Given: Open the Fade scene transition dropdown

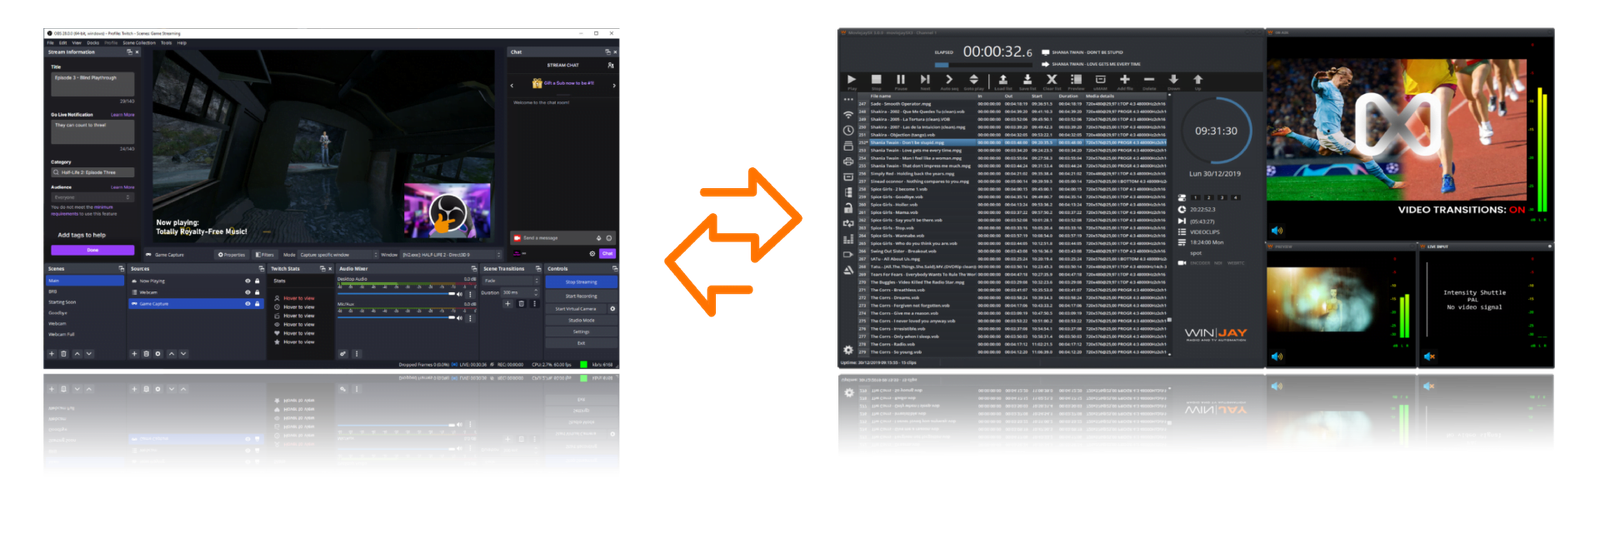Looking at the screenshot, I should [x=510, y=281].
